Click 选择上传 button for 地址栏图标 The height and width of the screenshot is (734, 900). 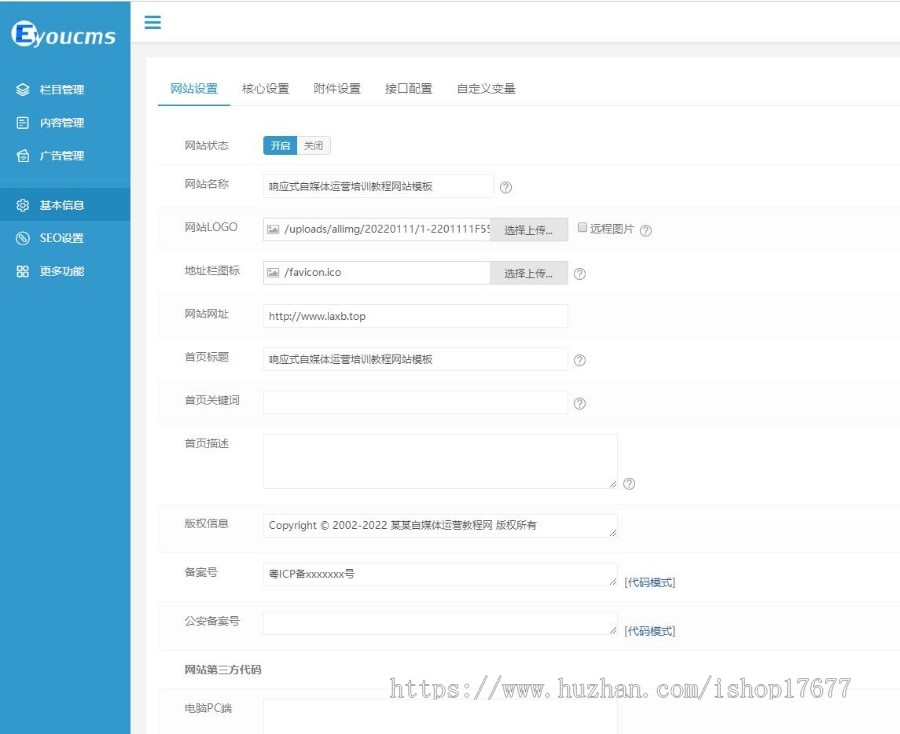click(529, 273)
